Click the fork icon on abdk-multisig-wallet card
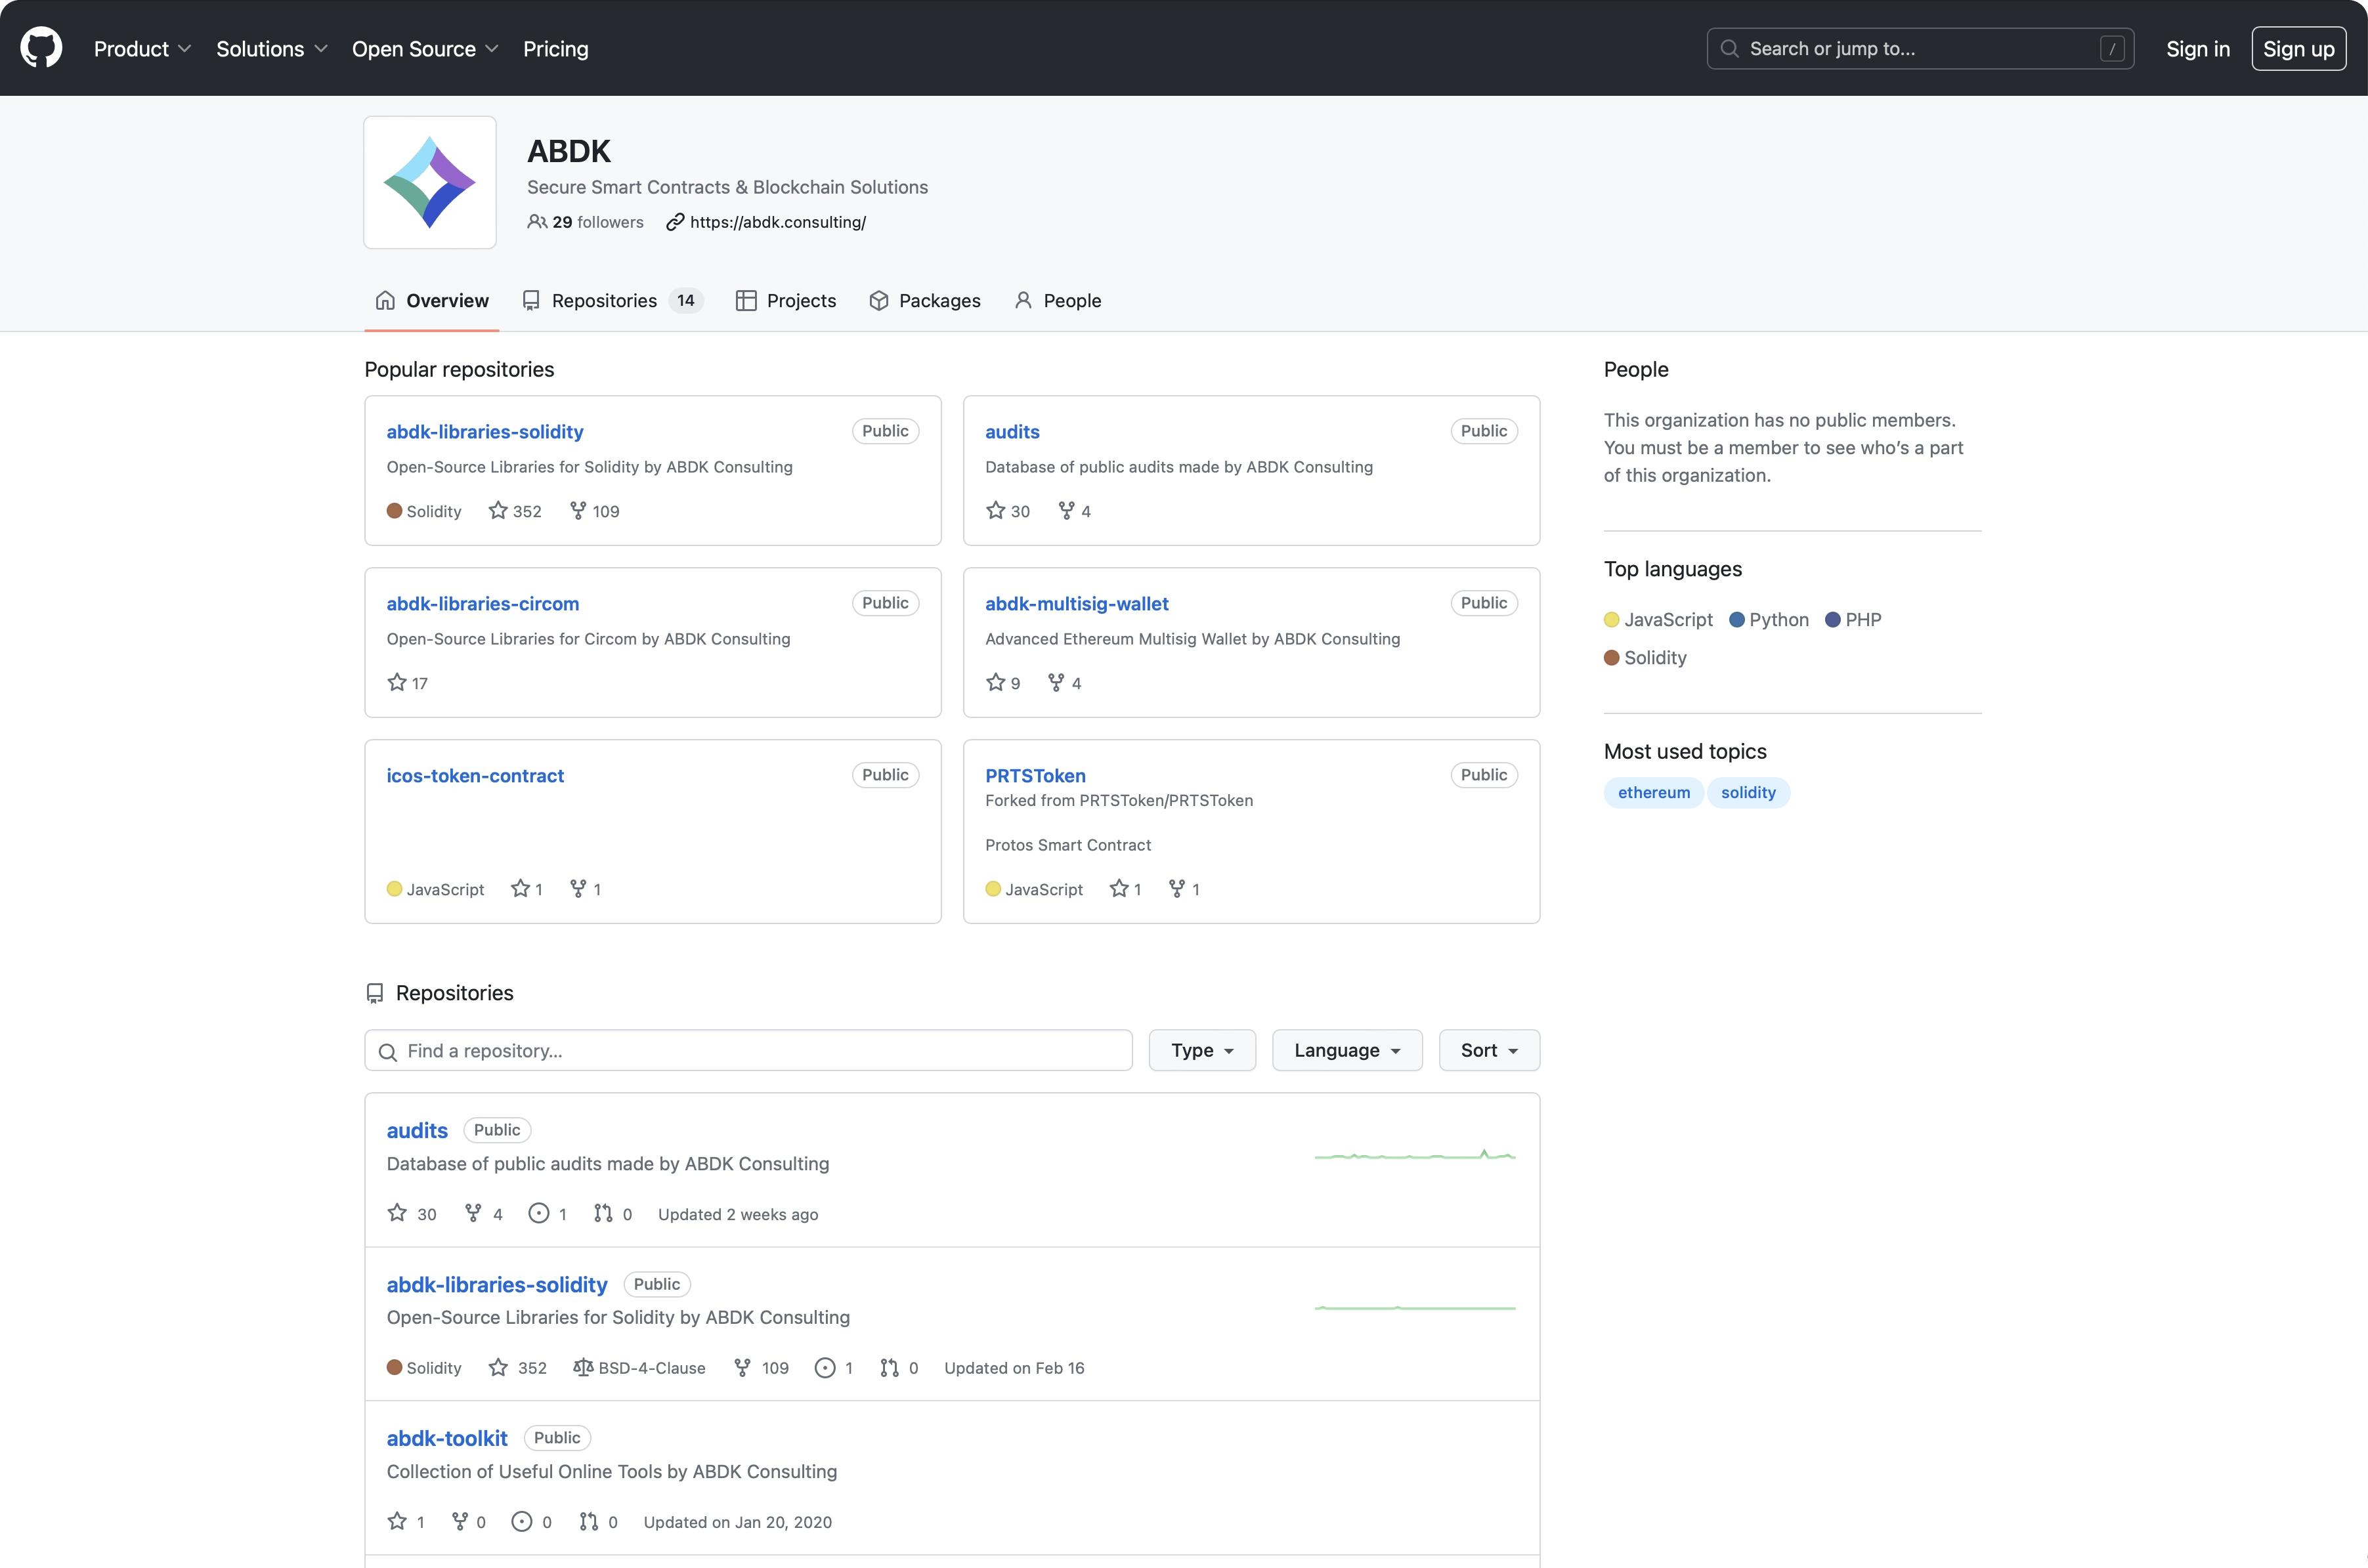The image size is (2368, 1568). click(x=1056, y=683)
